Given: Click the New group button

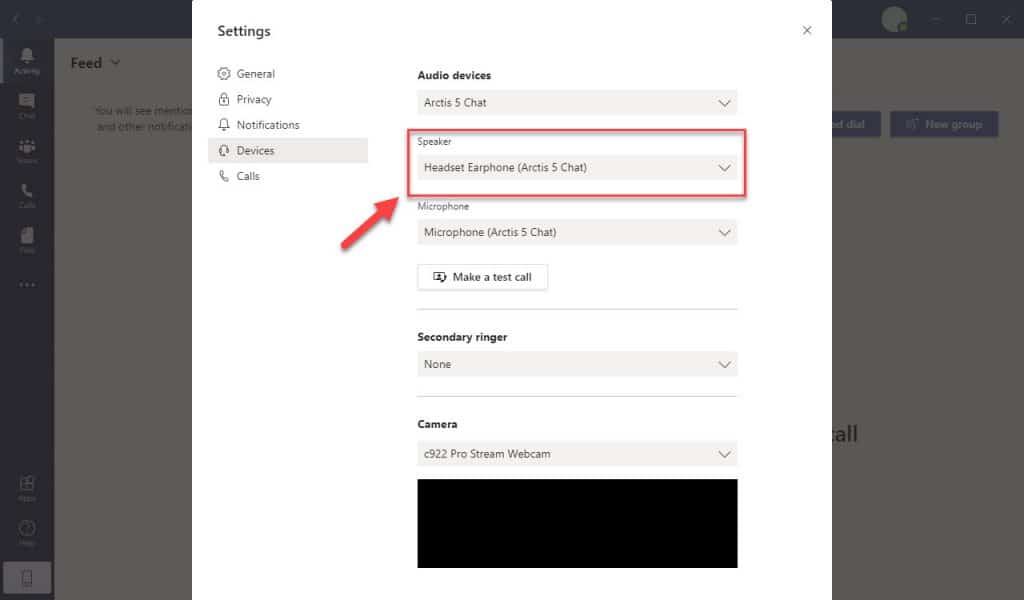Looking at the screenshot, I should pyautogui.click(x=943, y=124).
